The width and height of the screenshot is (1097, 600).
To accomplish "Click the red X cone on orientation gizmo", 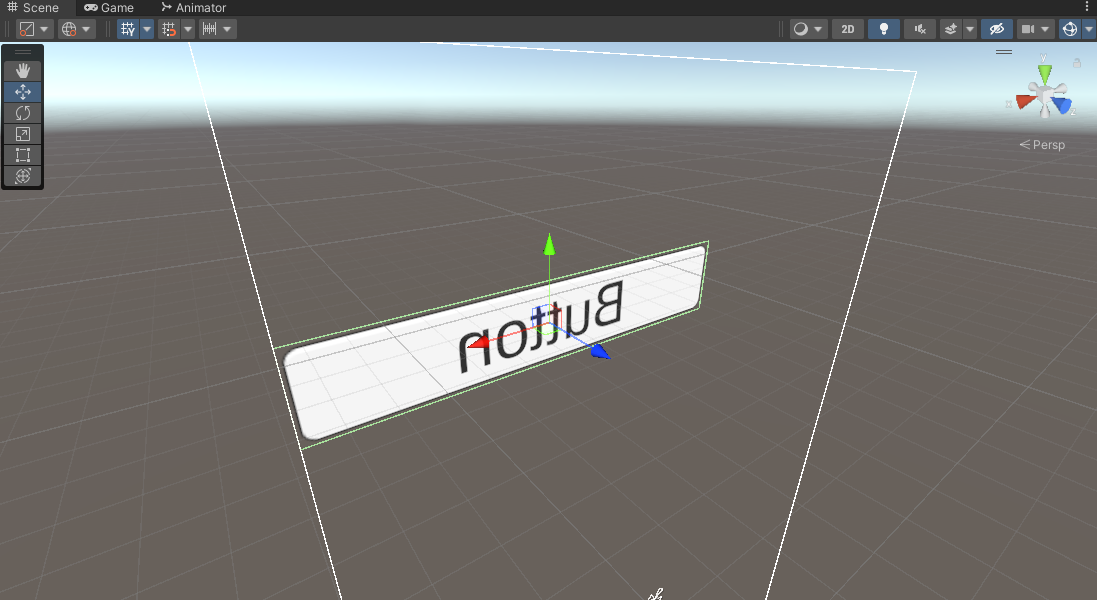I will [1025, 101].
